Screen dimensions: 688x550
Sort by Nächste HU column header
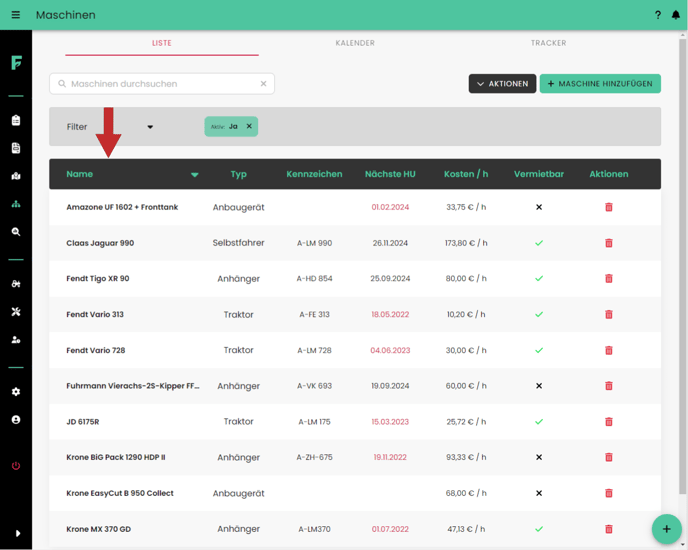[x=390, y=174]
